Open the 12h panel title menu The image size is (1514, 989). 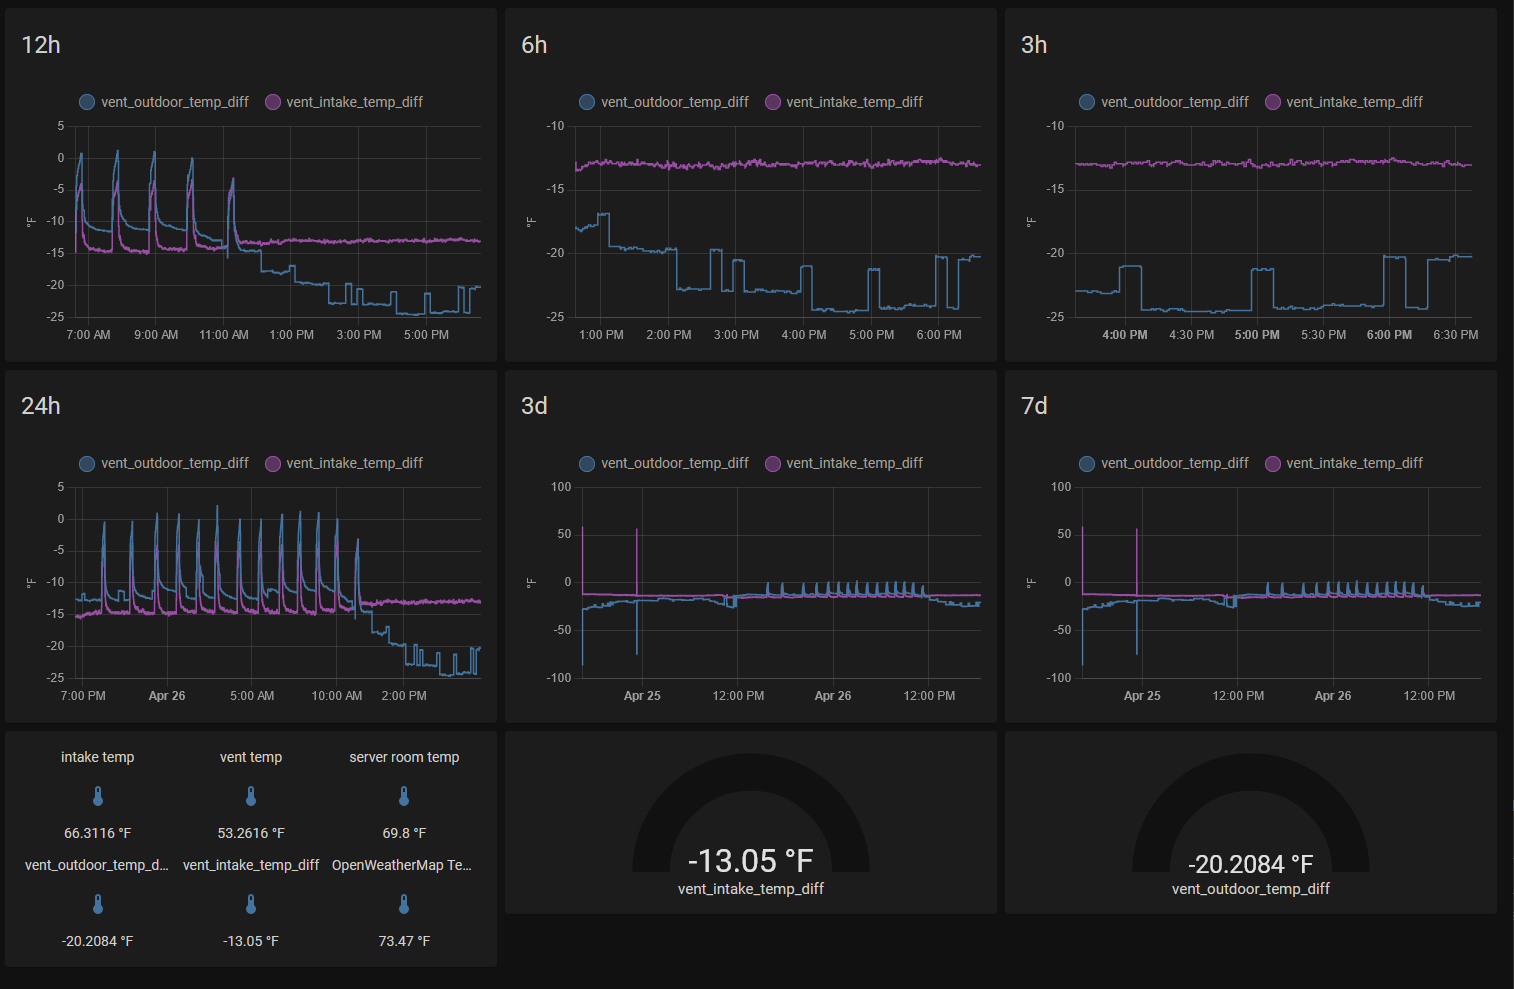coord(41,44)
